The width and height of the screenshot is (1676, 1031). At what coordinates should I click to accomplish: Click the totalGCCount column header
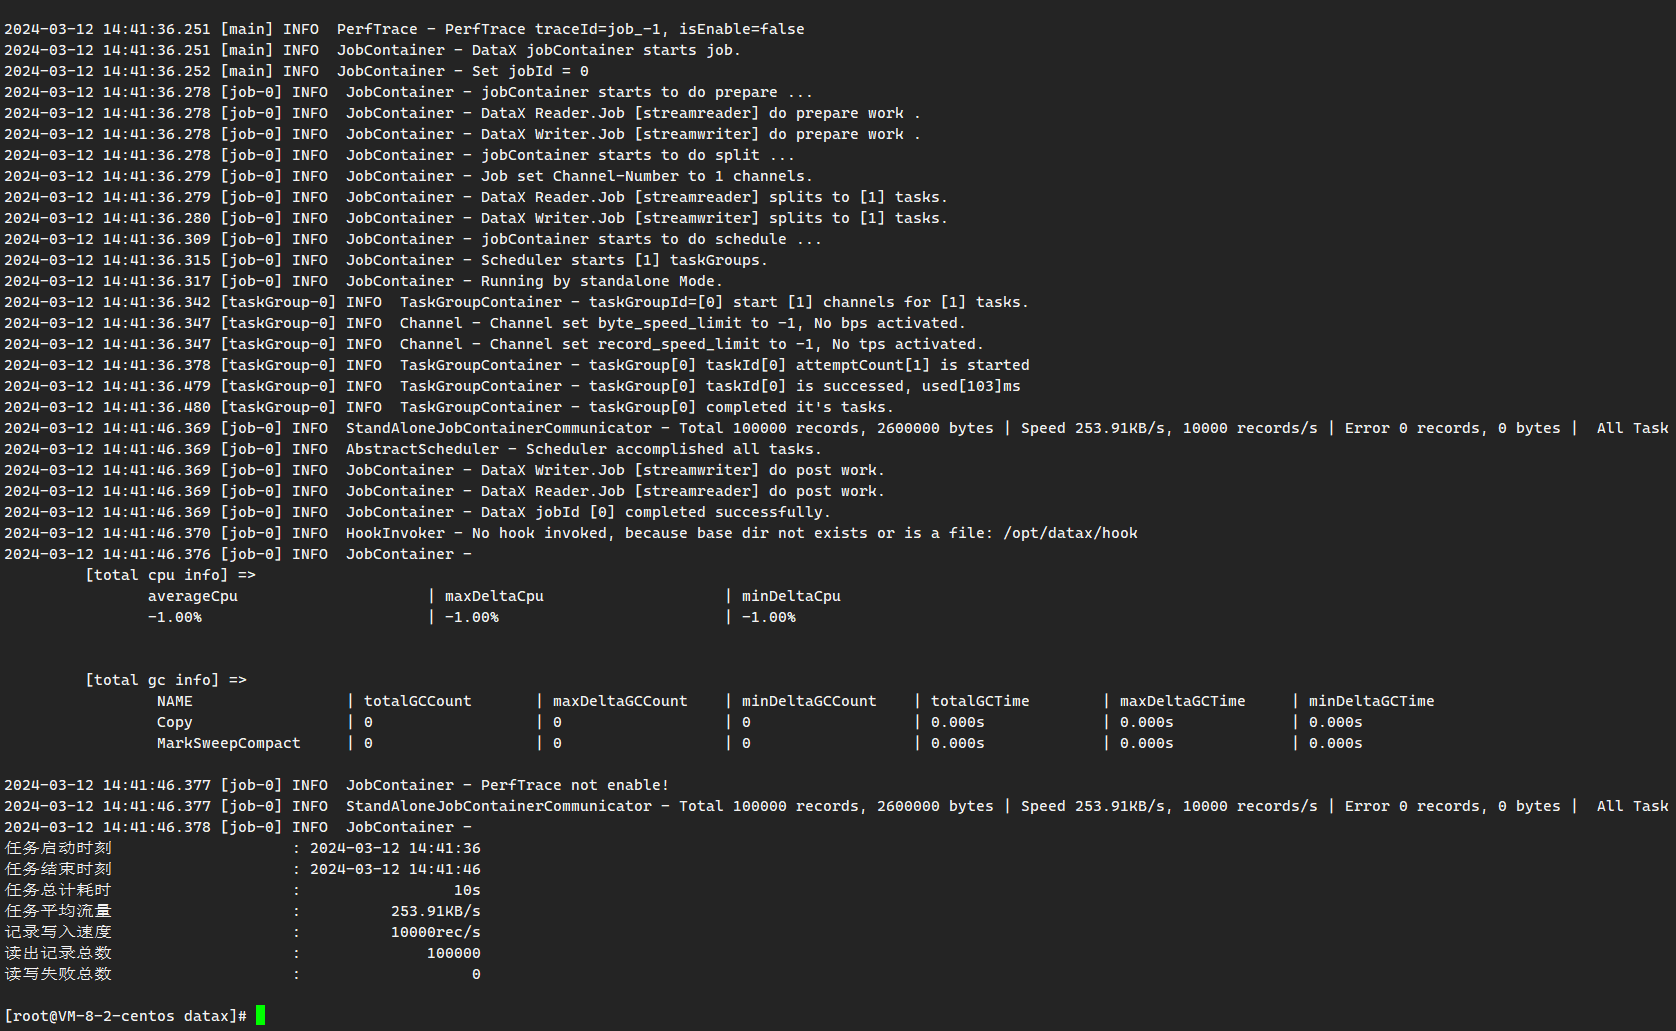pyautogui.click(x=417, y=701)
